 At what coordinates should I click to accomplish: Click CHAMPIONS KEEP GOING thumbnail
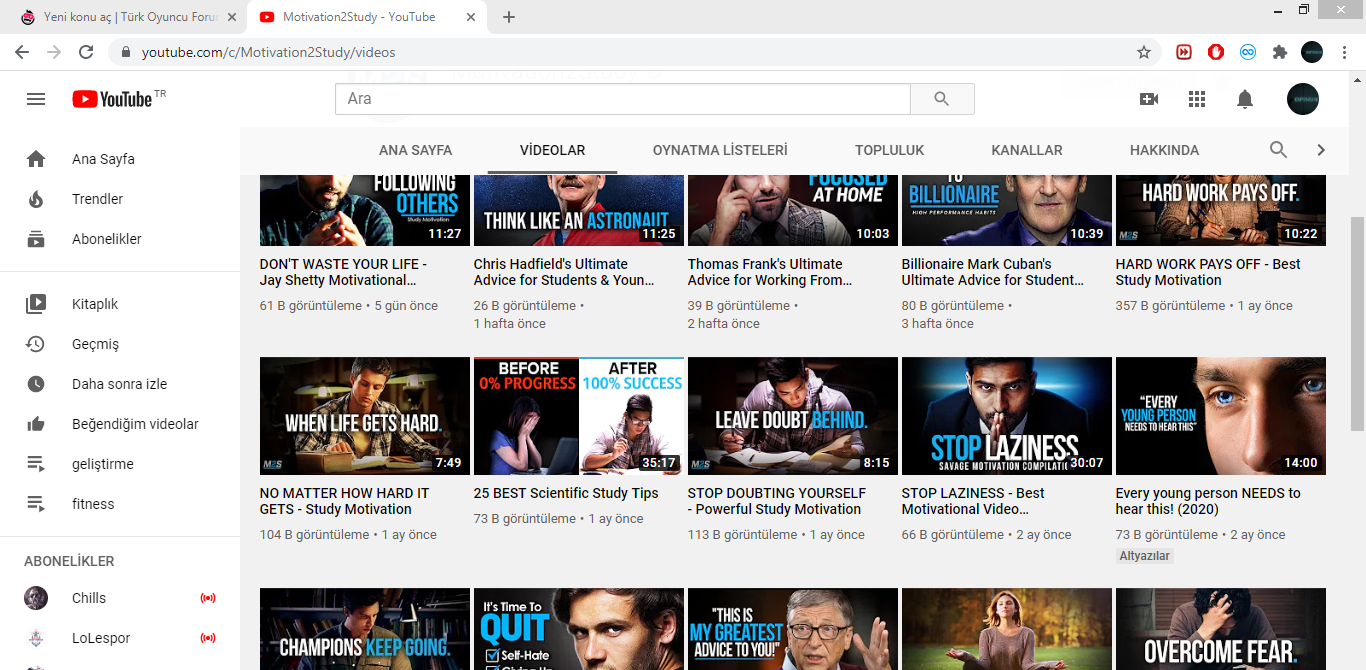[x=365, y=629]
